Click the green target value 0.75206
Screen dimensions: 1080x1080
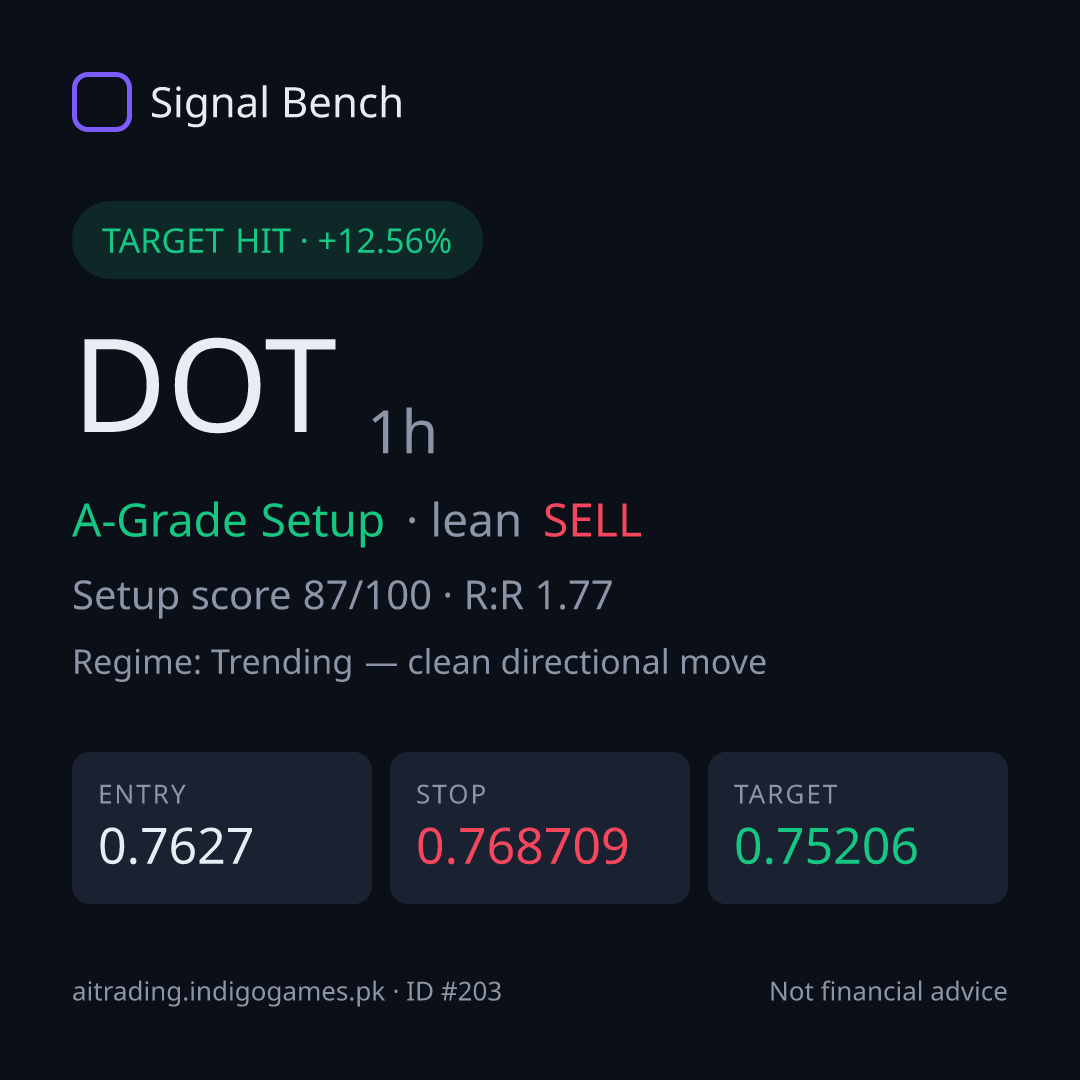tap(826, 846)
